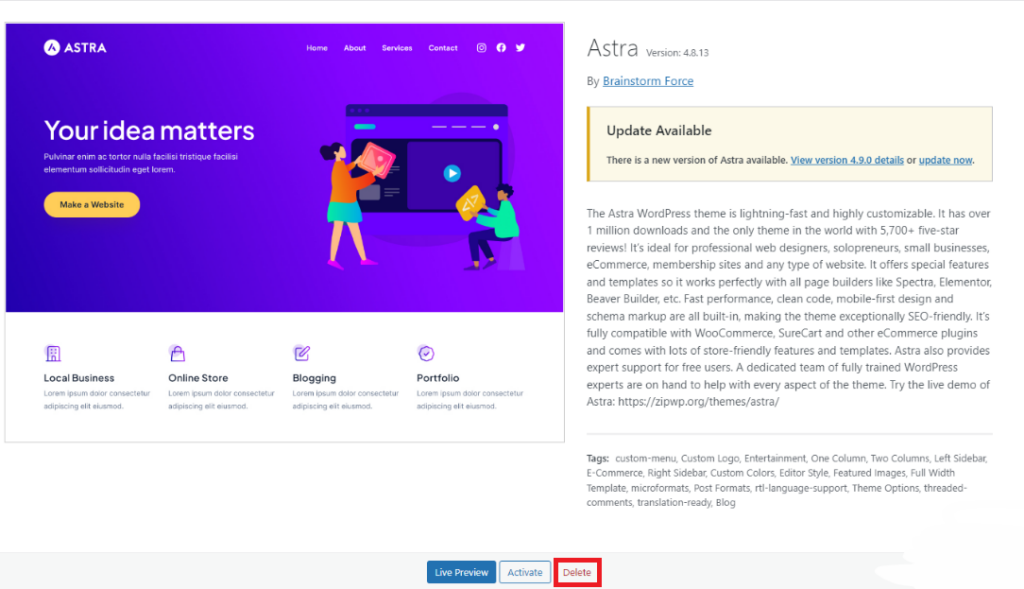
Task: Open View version 4.9.0 details
Action: coord(847,159)
